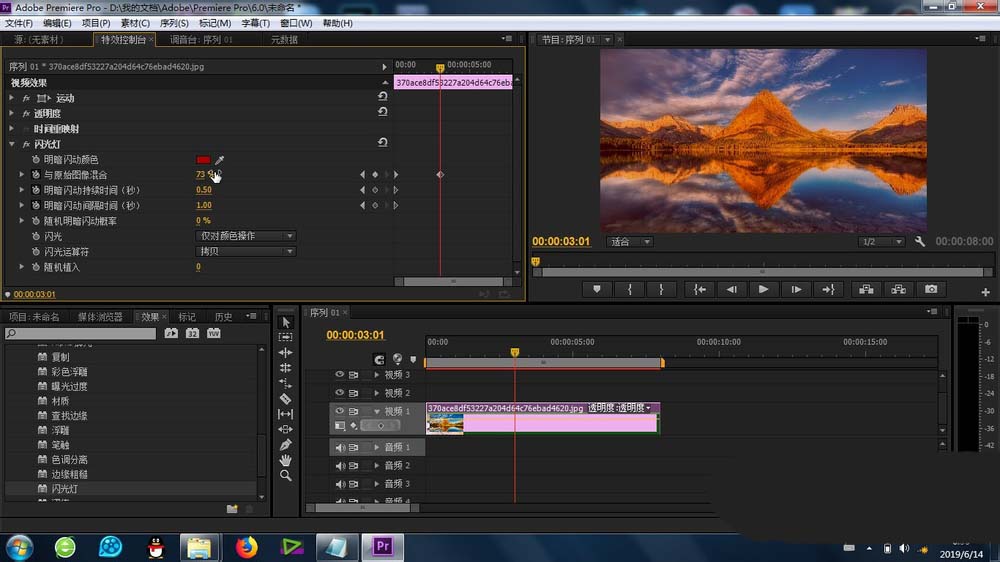The height and width of the screenshot is (562, 1000).
Task: Select the Pen tool in tools panel
Action: (285, 445)
